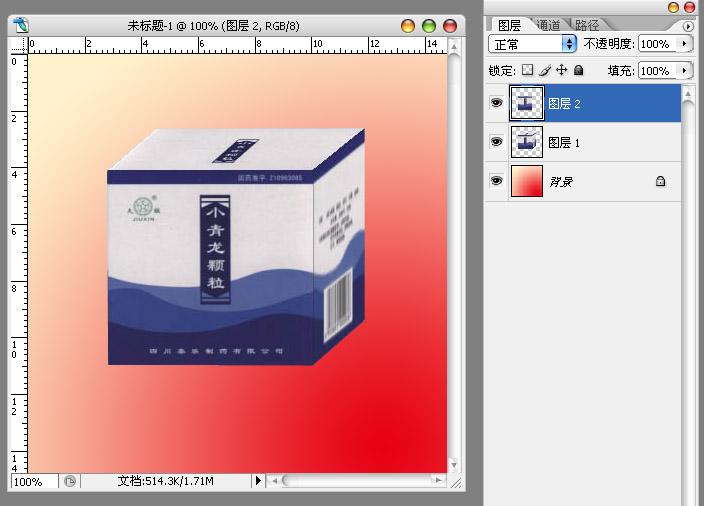This screenshot has width=704, height=506.
Task: Click the ruler origin corner box
Action: point(19,45)
